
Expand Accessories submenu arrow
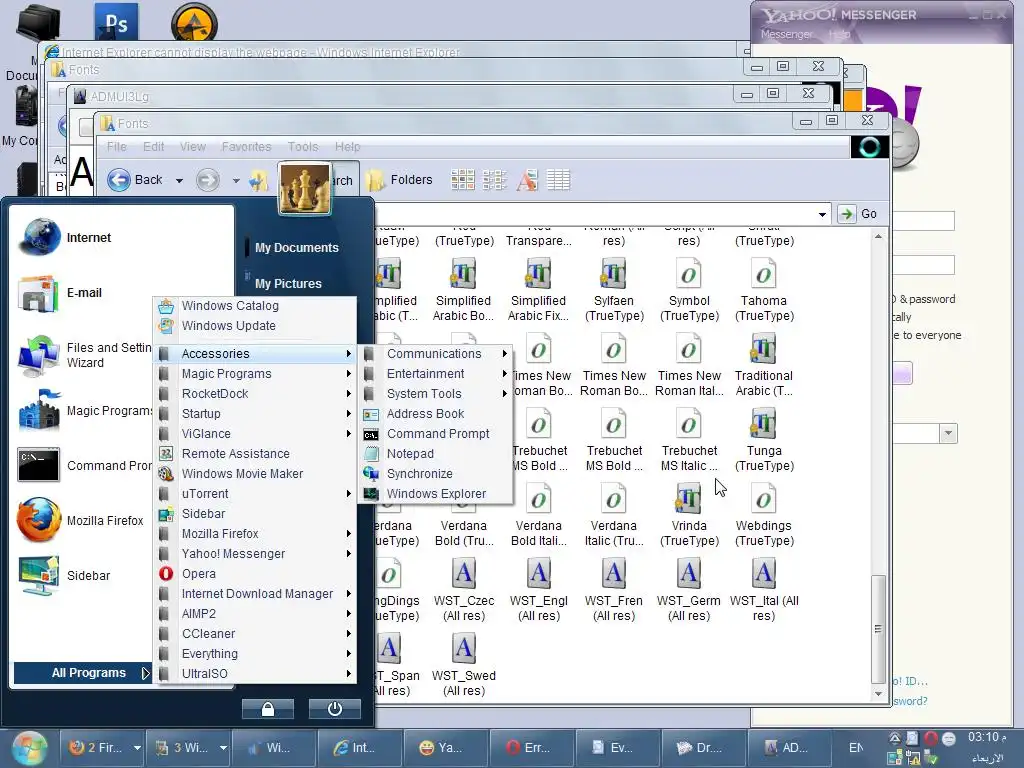[349, 354]
